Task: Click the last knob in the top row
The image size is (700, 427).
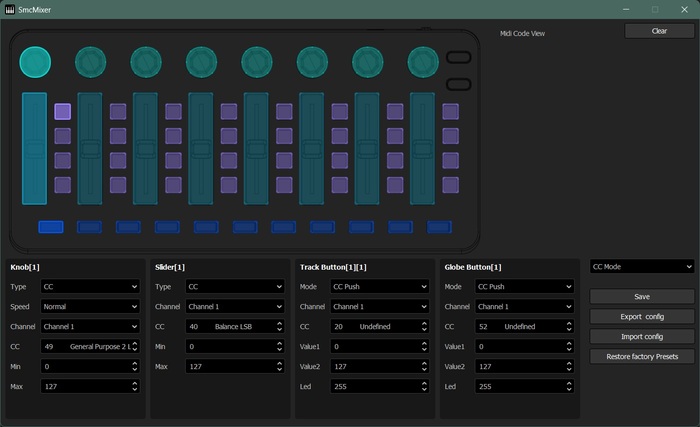Action: coord(423,62)
